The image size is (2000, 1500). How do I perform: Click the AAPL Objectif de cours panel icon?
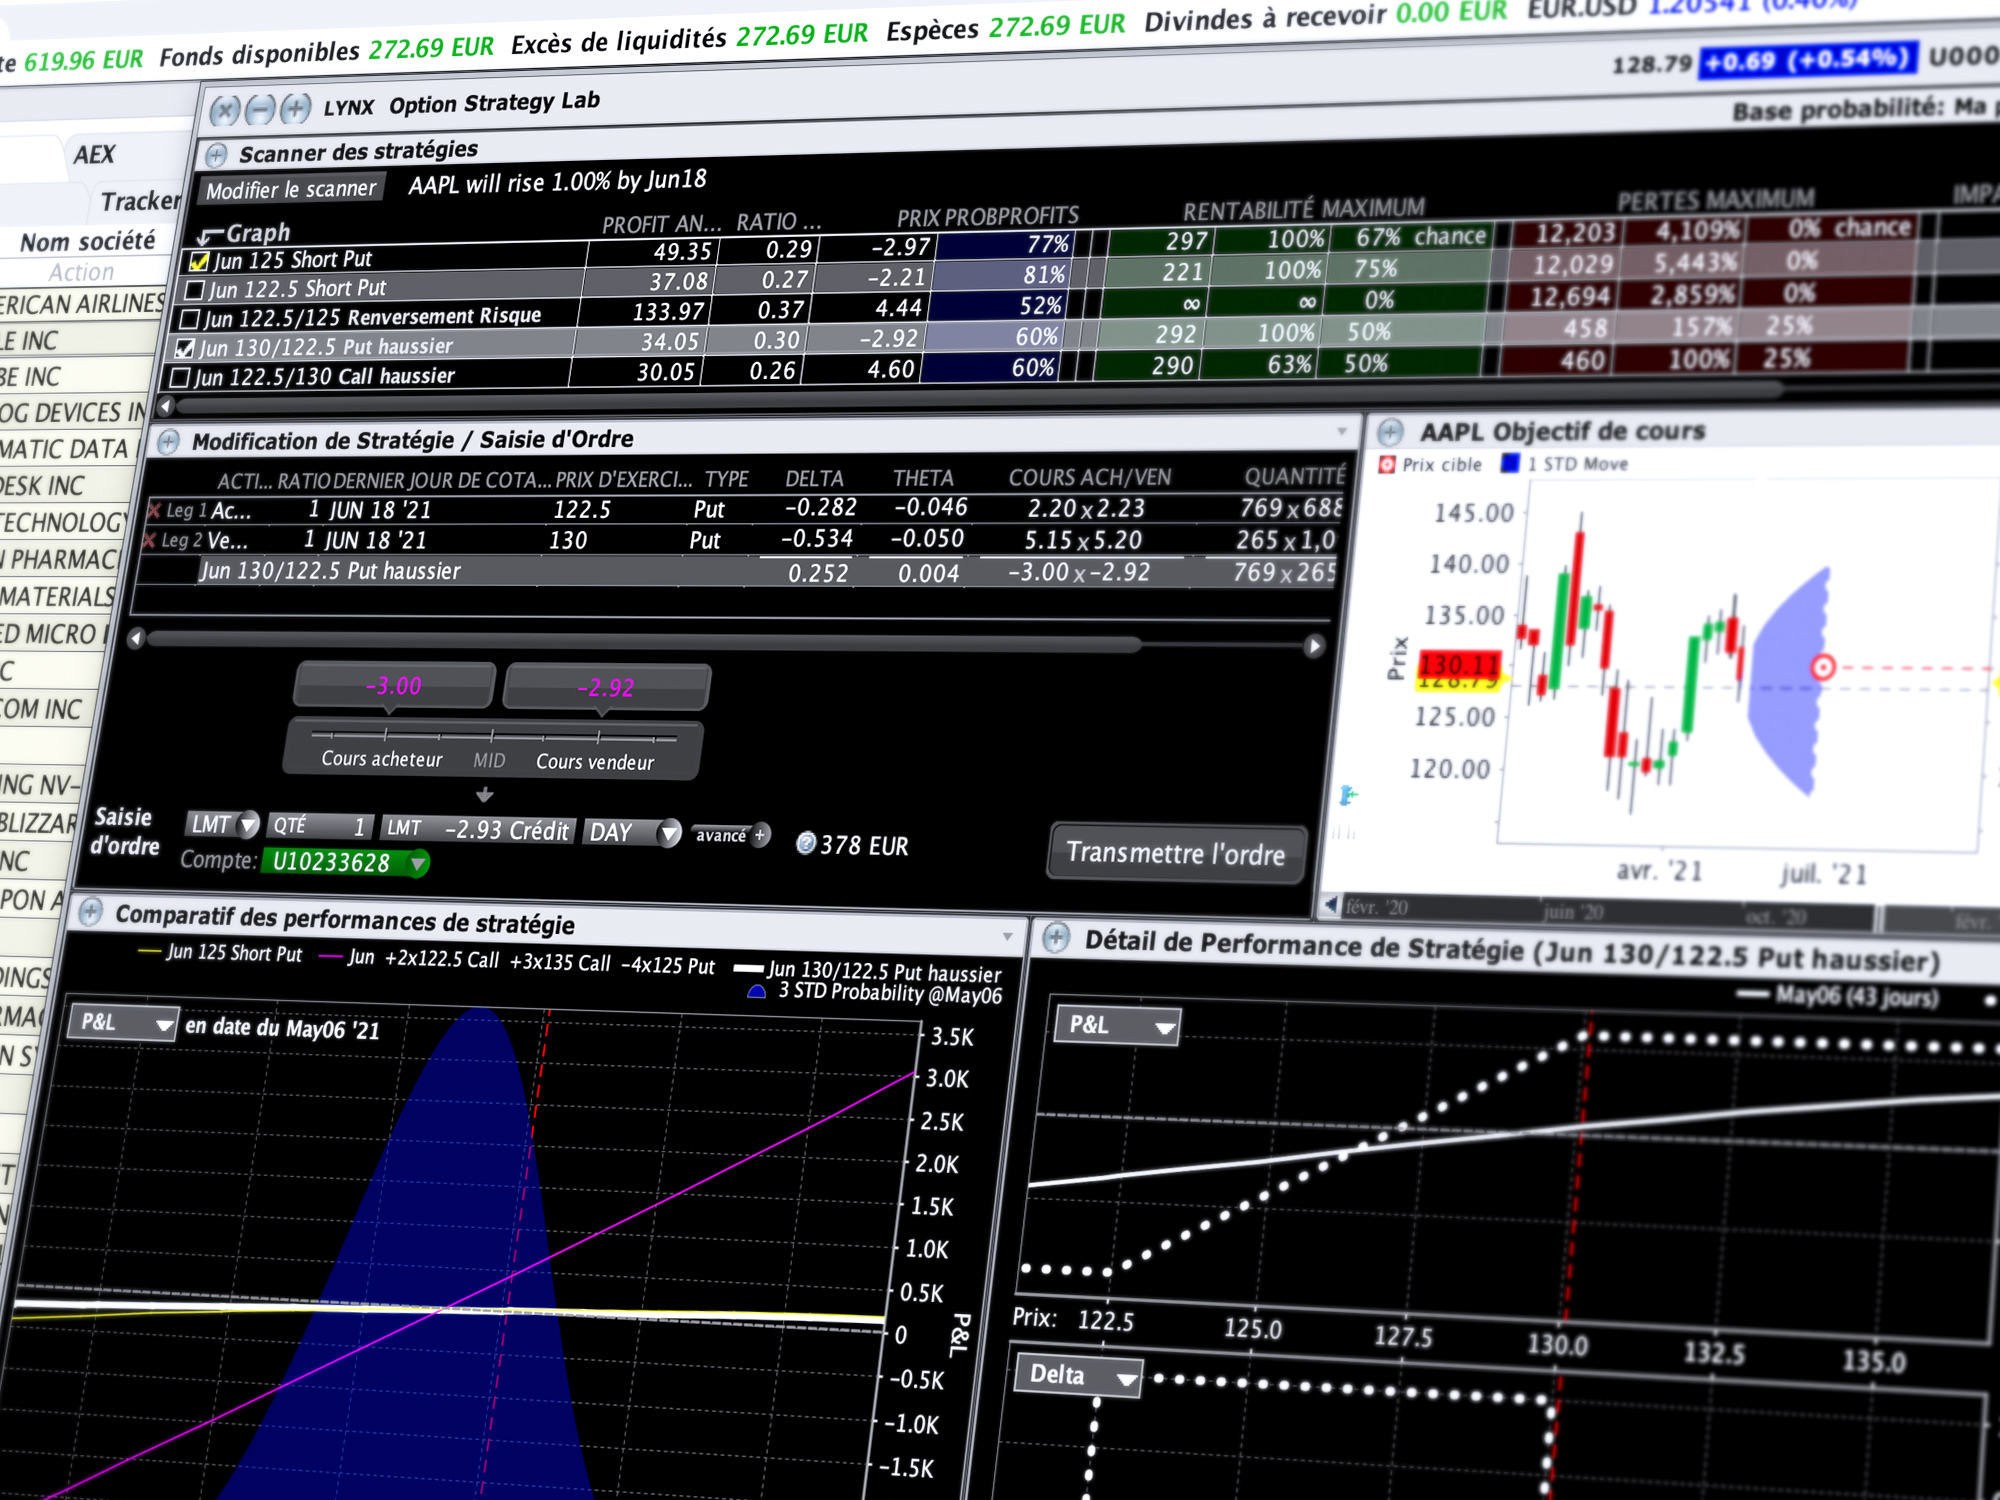[1390, 433]
